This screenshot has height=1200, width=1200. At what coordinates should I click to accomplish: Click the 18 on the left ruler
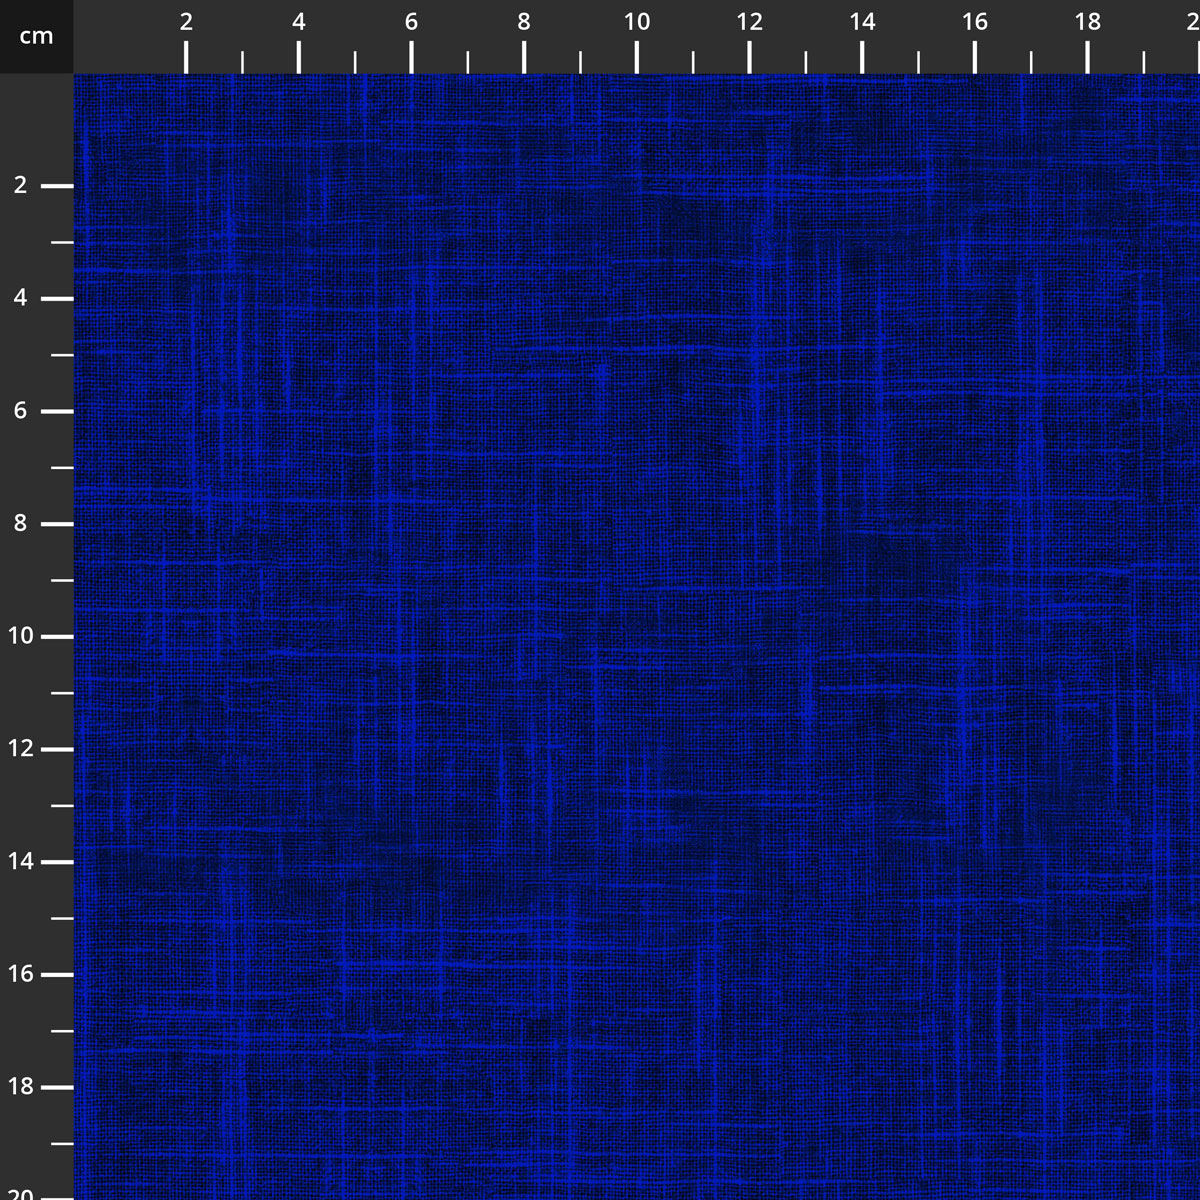click(x=20, y=1087)
